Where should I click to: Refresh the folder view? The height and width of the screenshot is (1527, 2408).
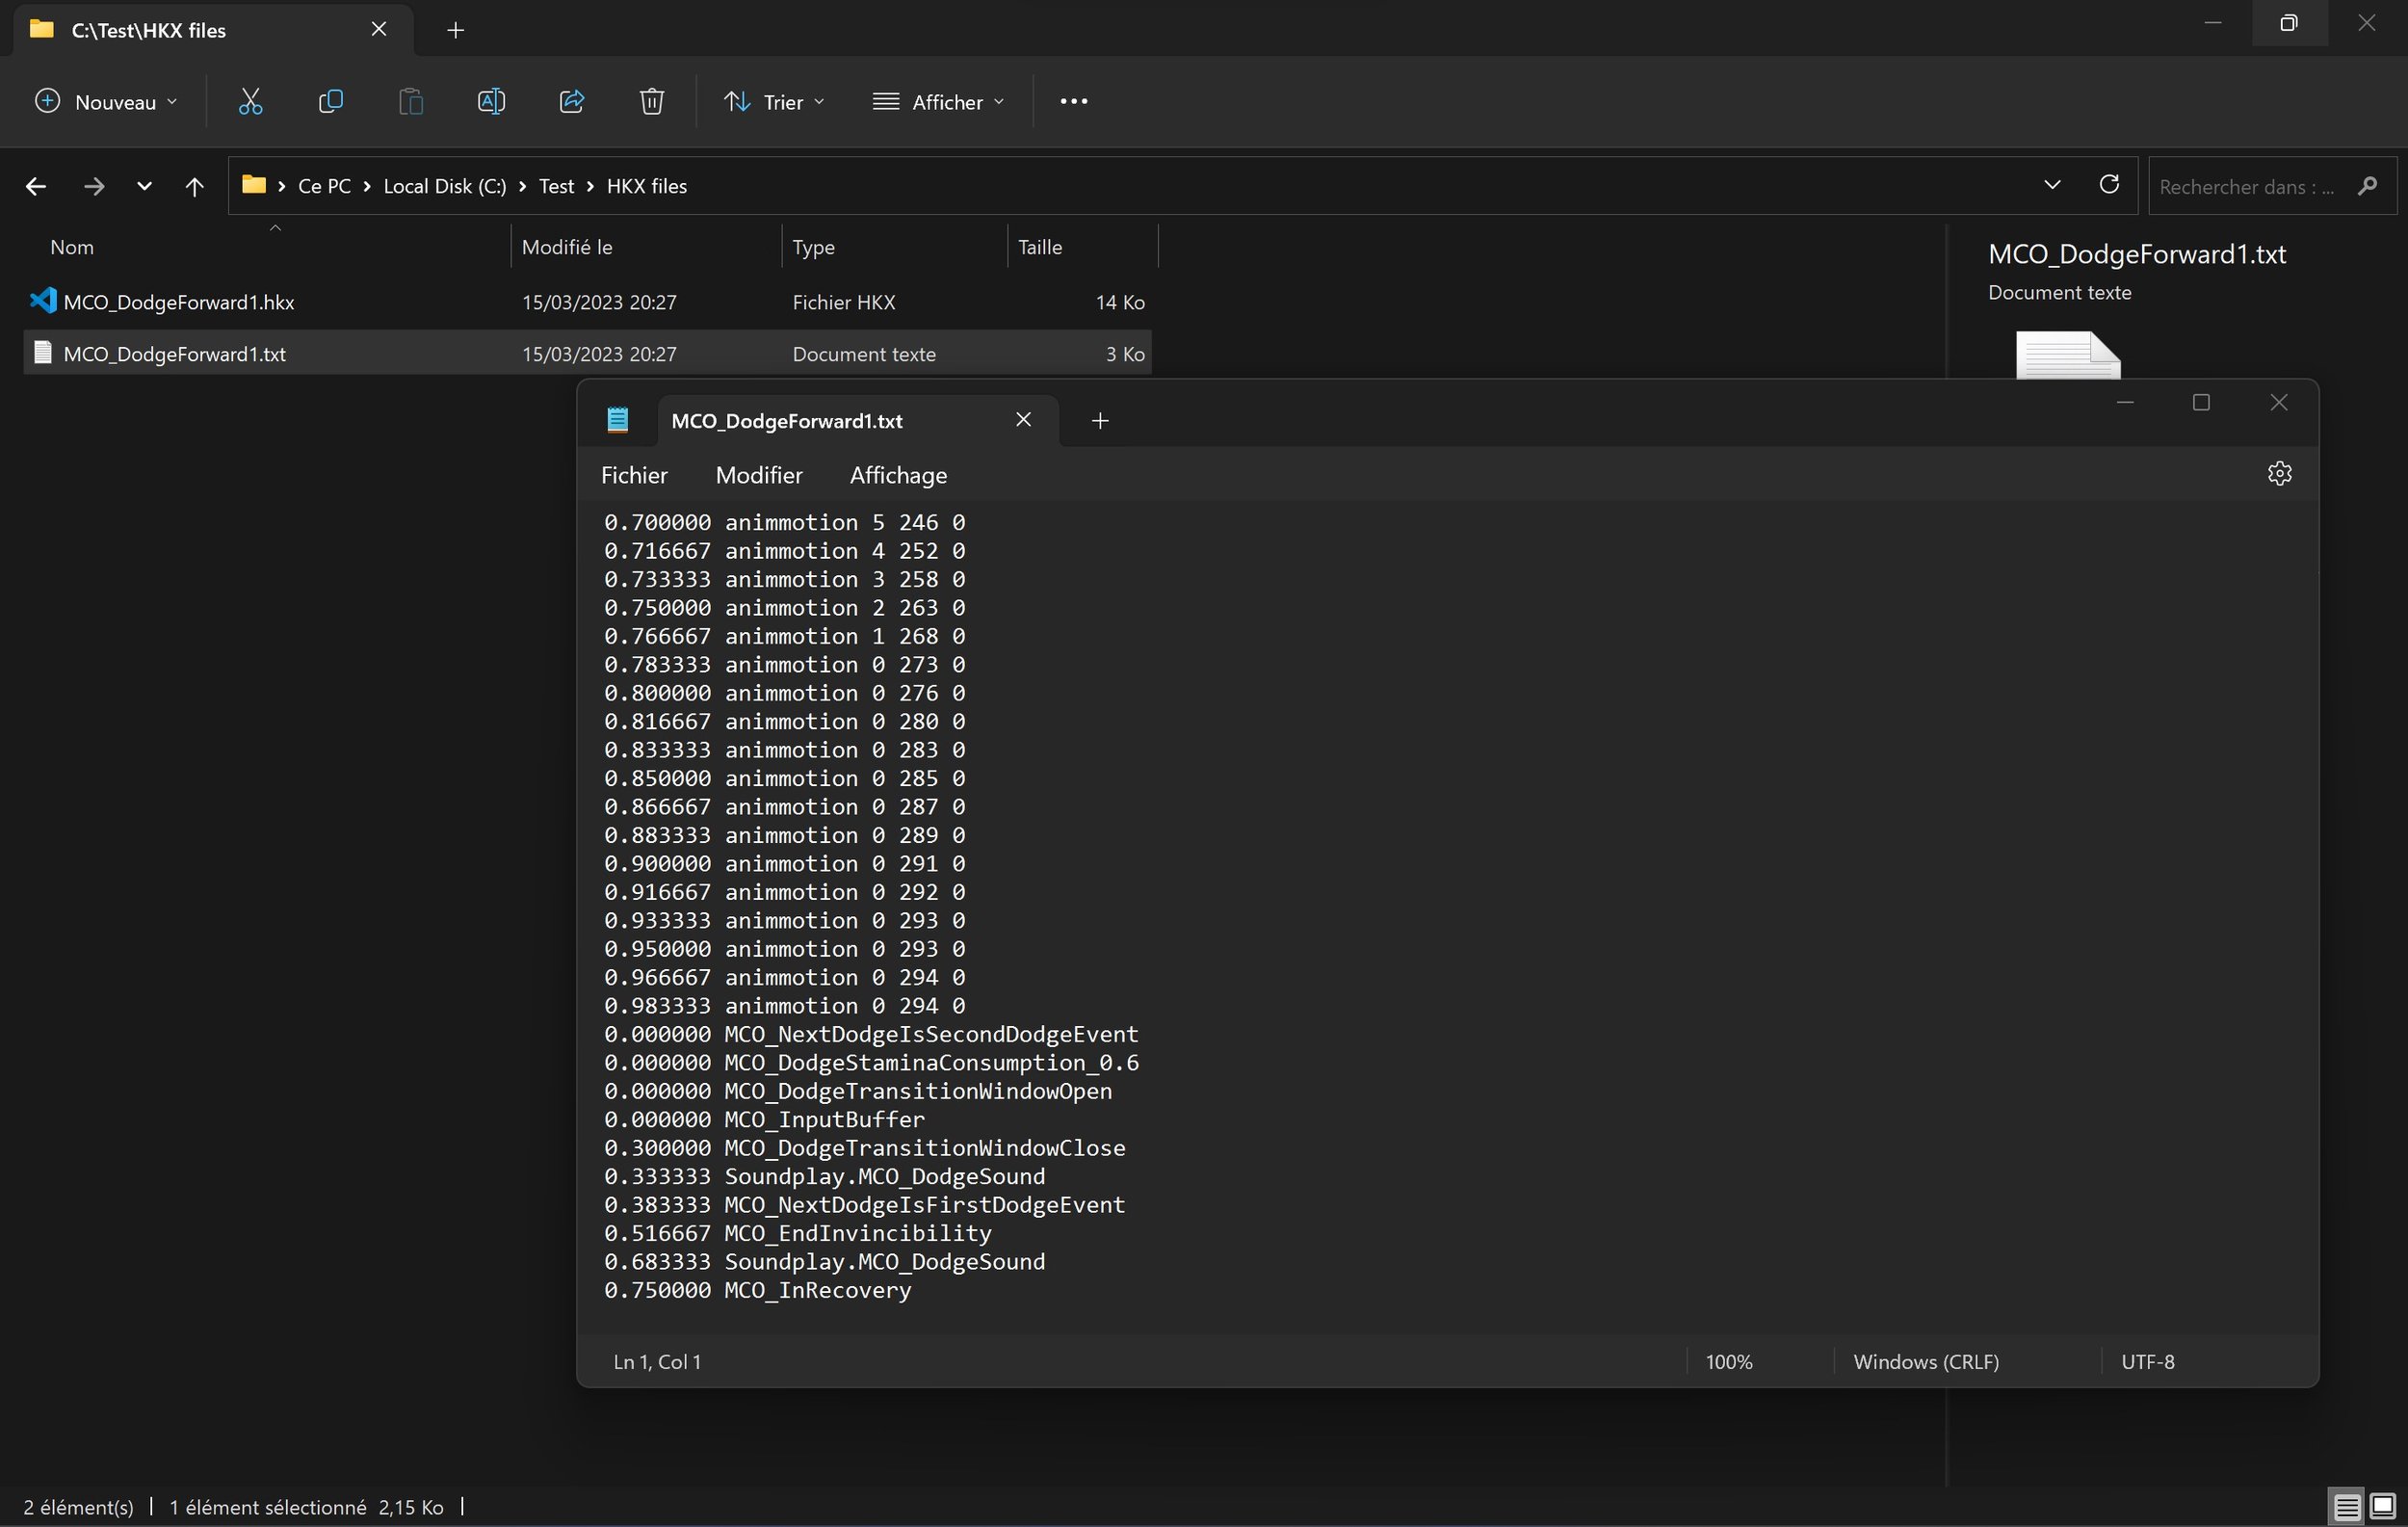(x=2110, y=185)
